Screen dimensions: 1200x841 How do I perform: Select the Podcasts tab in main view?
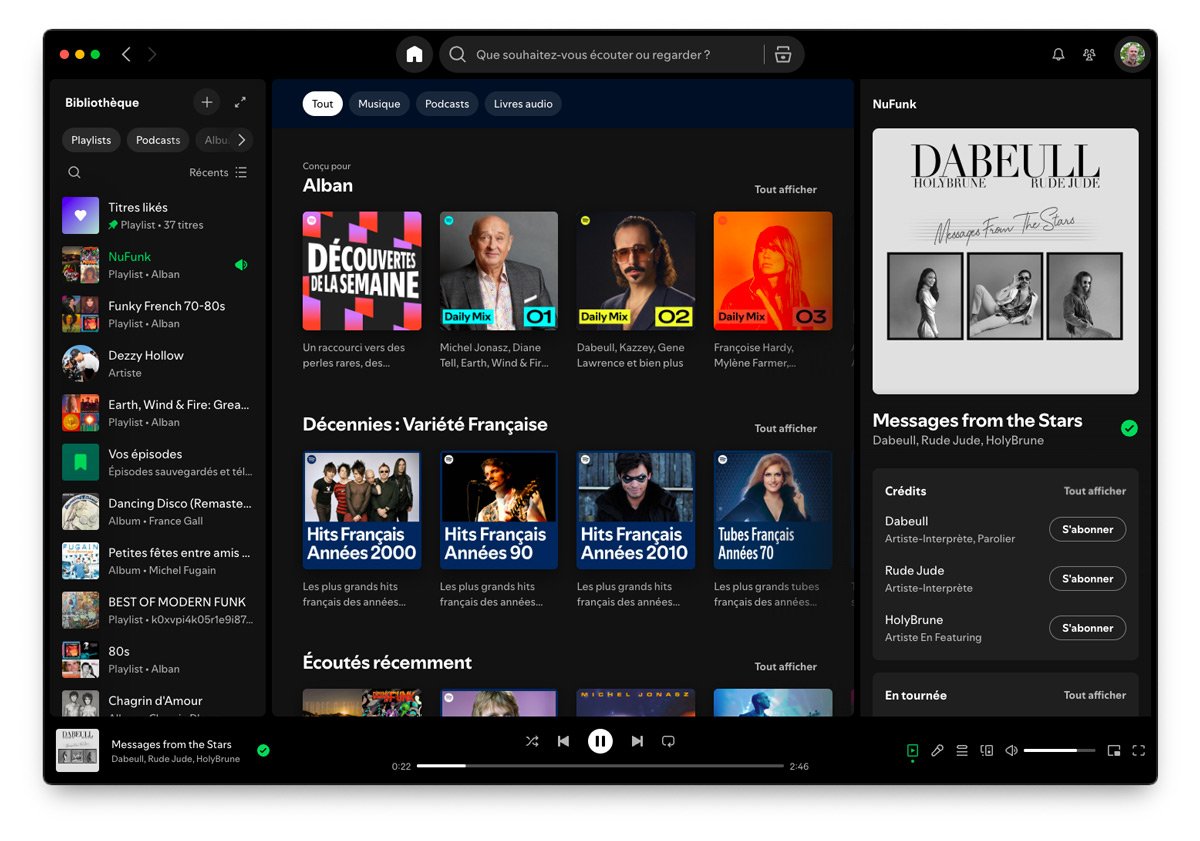[x=447, y=104]
